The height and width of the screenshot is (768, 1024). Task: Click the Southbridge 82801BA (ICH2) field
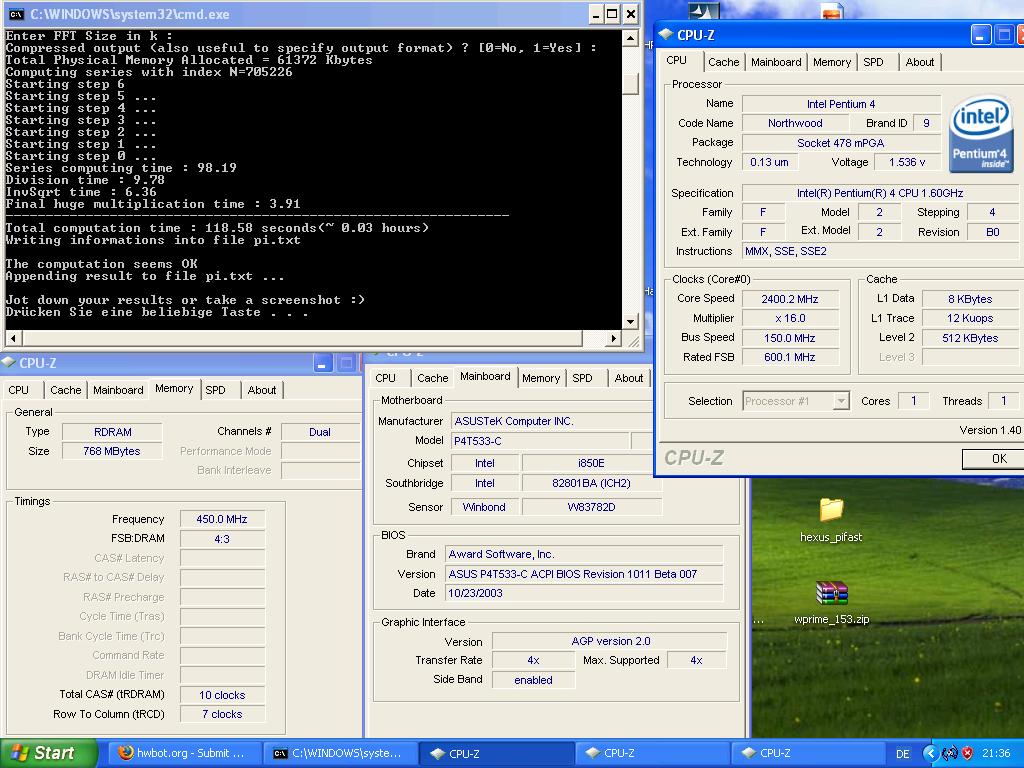(591, 483)
